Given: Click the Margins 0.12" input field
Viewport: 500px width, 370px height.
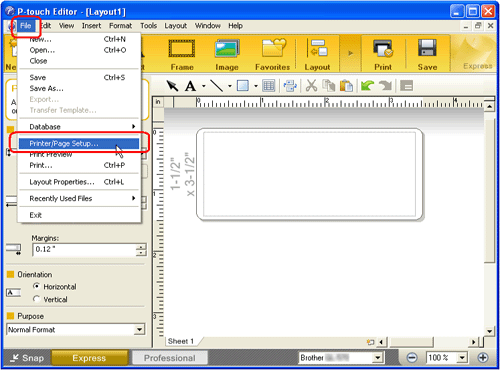Looking at the screenshot, I should click(84, 249).
